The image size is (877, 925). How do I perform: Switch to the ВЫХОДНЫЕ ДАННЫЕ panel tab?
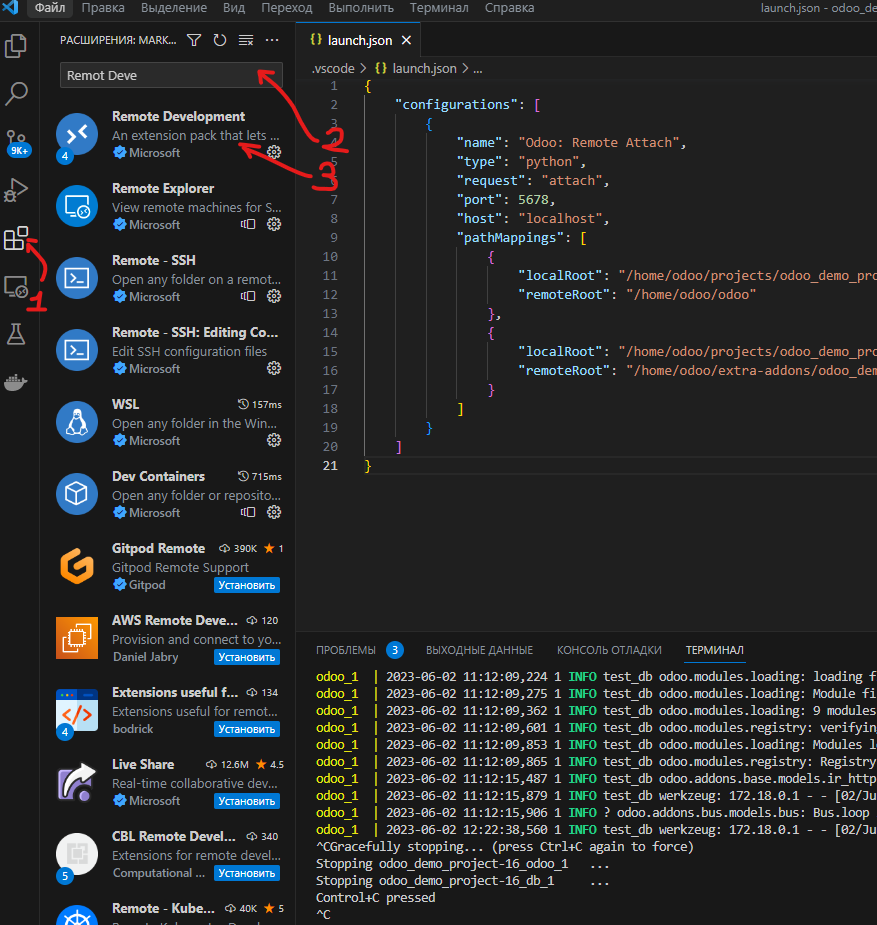point(479,650)
